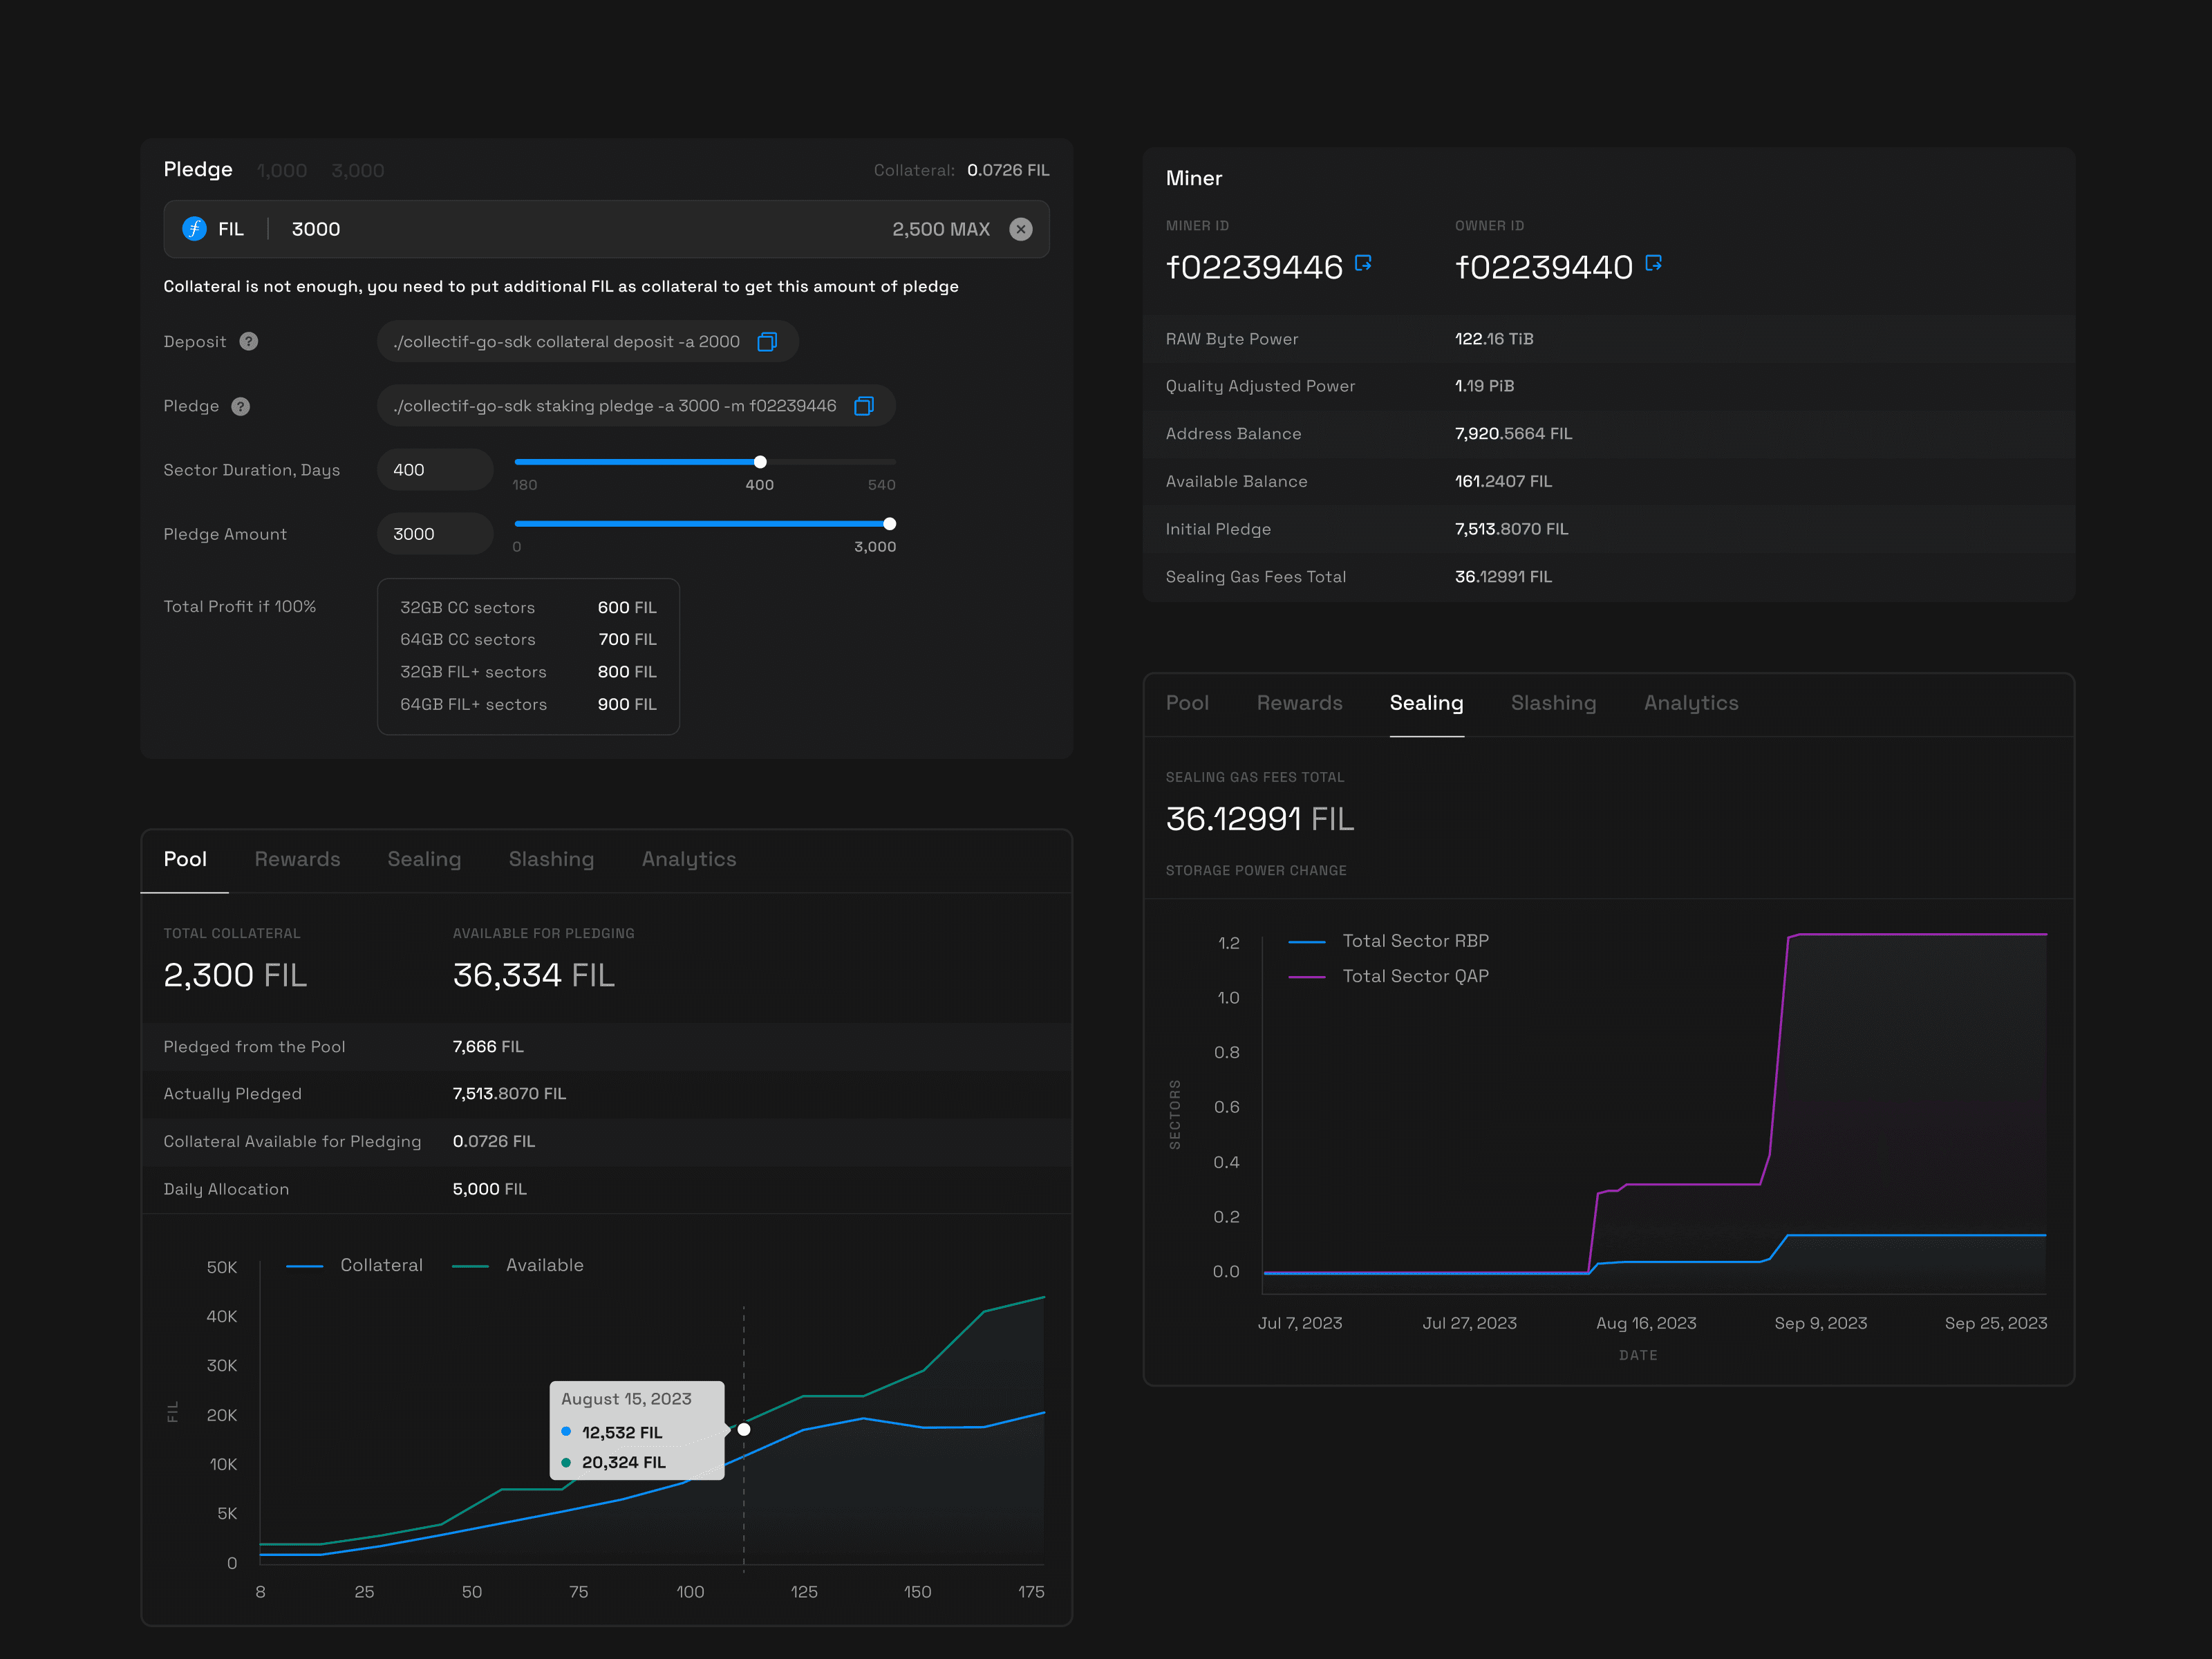Open the Slashing tab in the pool panel

551,859
